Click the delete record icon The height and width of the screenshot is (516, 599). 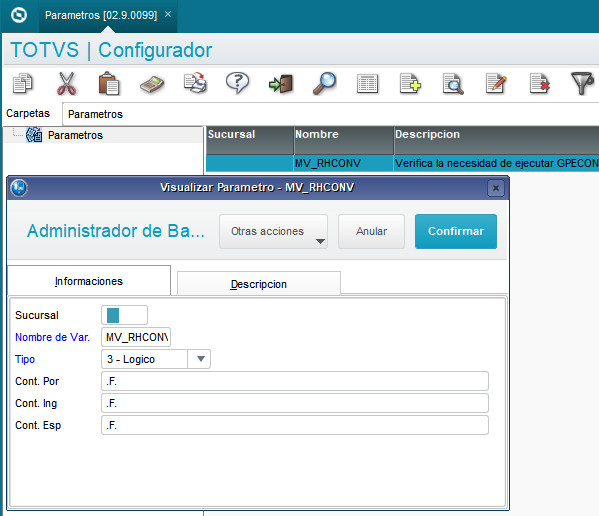[x=539, y=83]
